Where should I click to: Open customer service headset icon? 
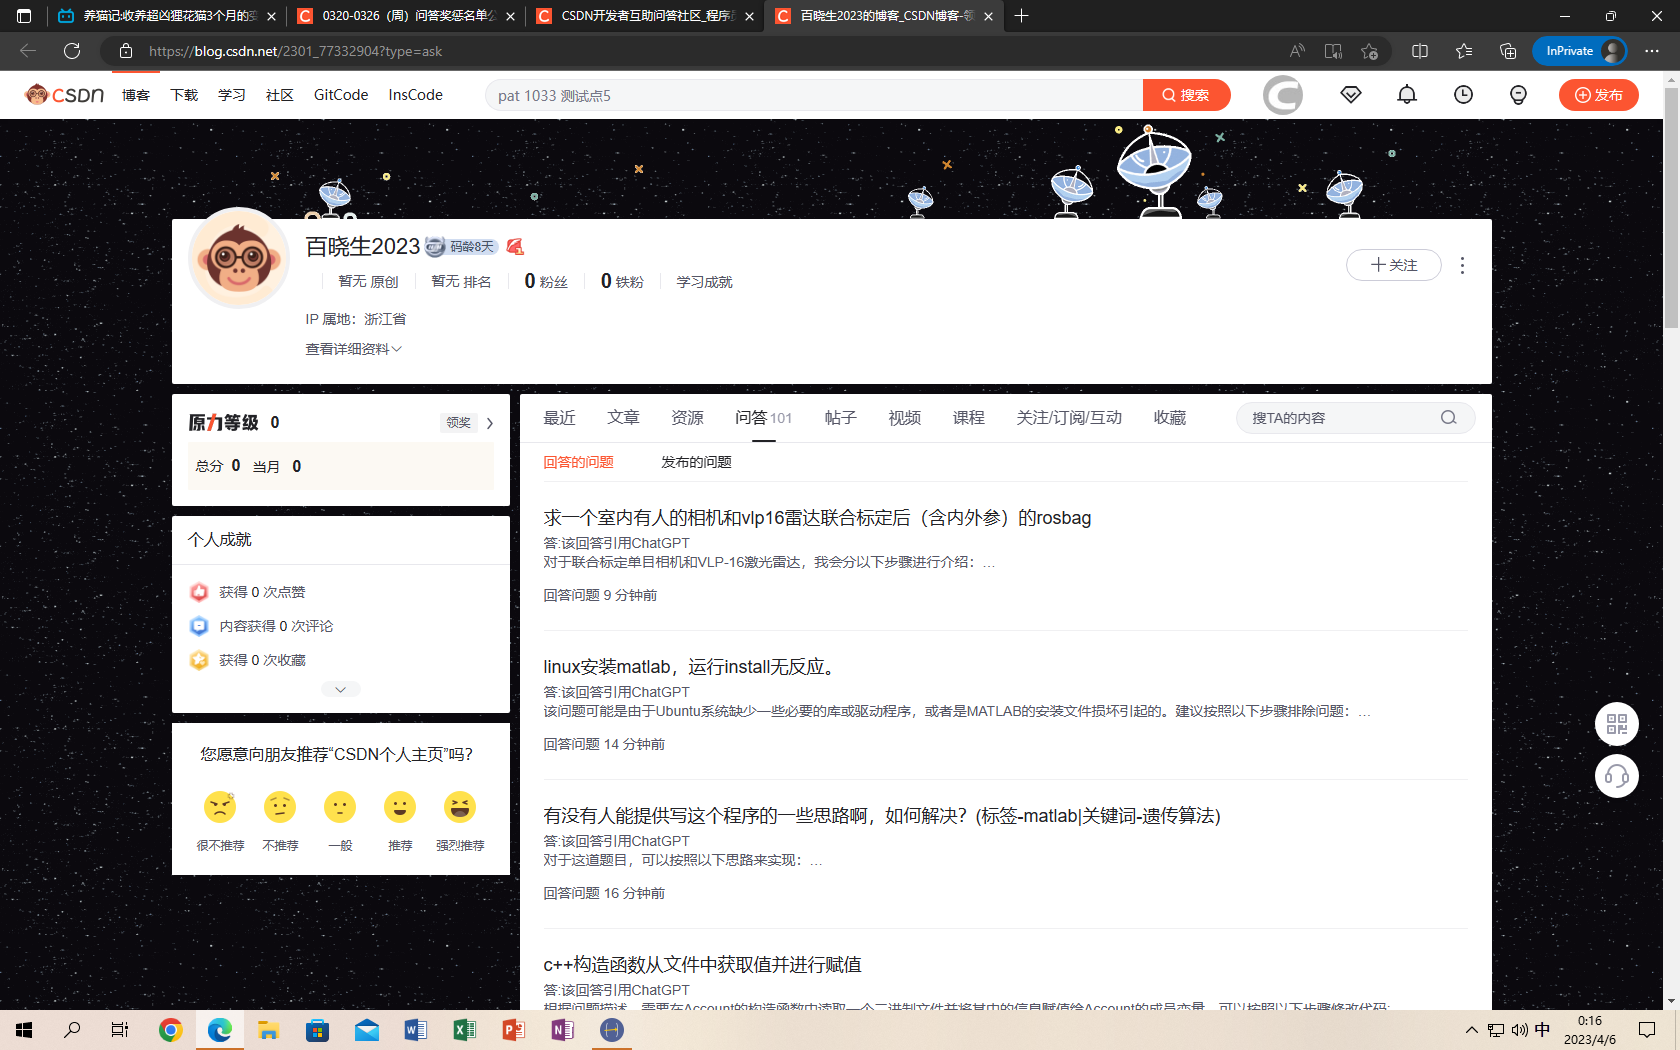(1616, 776)
